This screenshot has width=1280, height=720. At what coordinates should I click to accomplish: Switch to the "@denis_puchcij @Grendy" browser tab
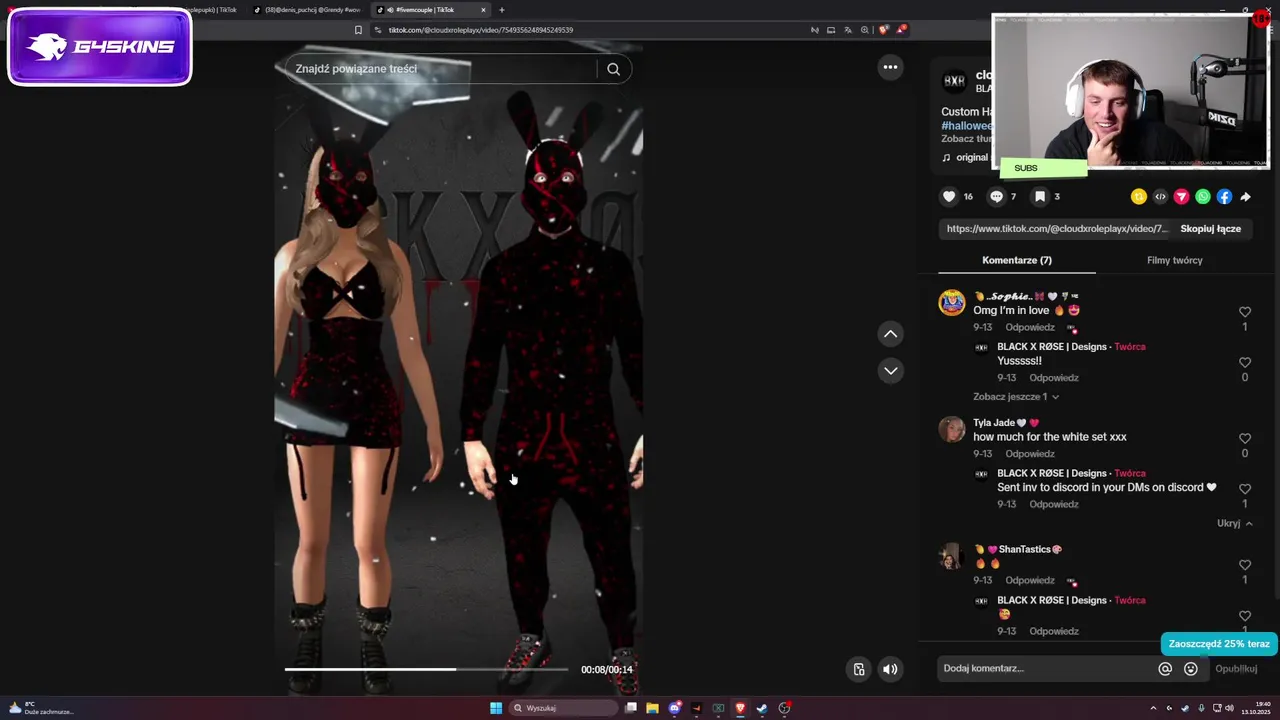306,10
